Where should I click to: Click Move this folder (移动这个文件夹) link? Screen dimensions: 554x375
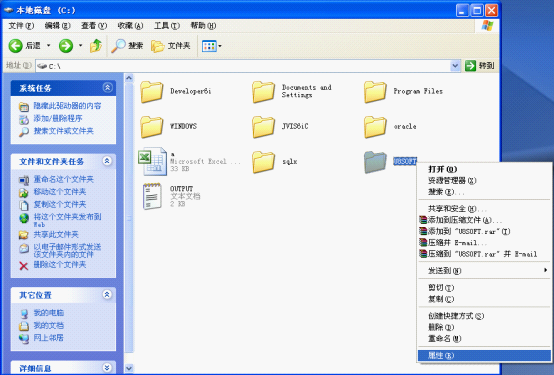pyautogui.click(x=60, y=192)
